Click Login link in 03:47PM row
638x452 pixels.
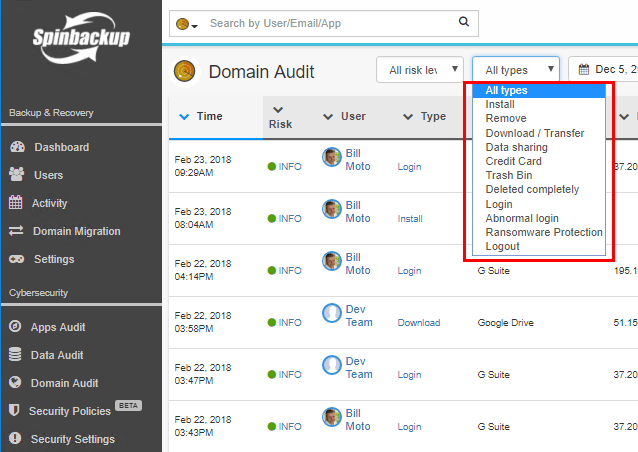point(409,375)
